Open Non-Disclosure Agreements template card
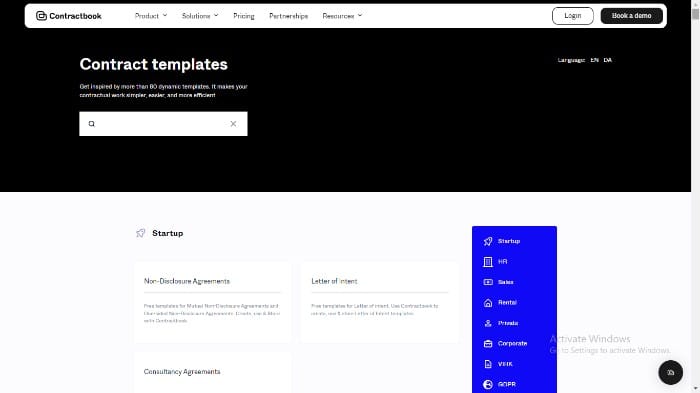Image resolution: width=700 pixels, height=393 pixels. (213, 302)
